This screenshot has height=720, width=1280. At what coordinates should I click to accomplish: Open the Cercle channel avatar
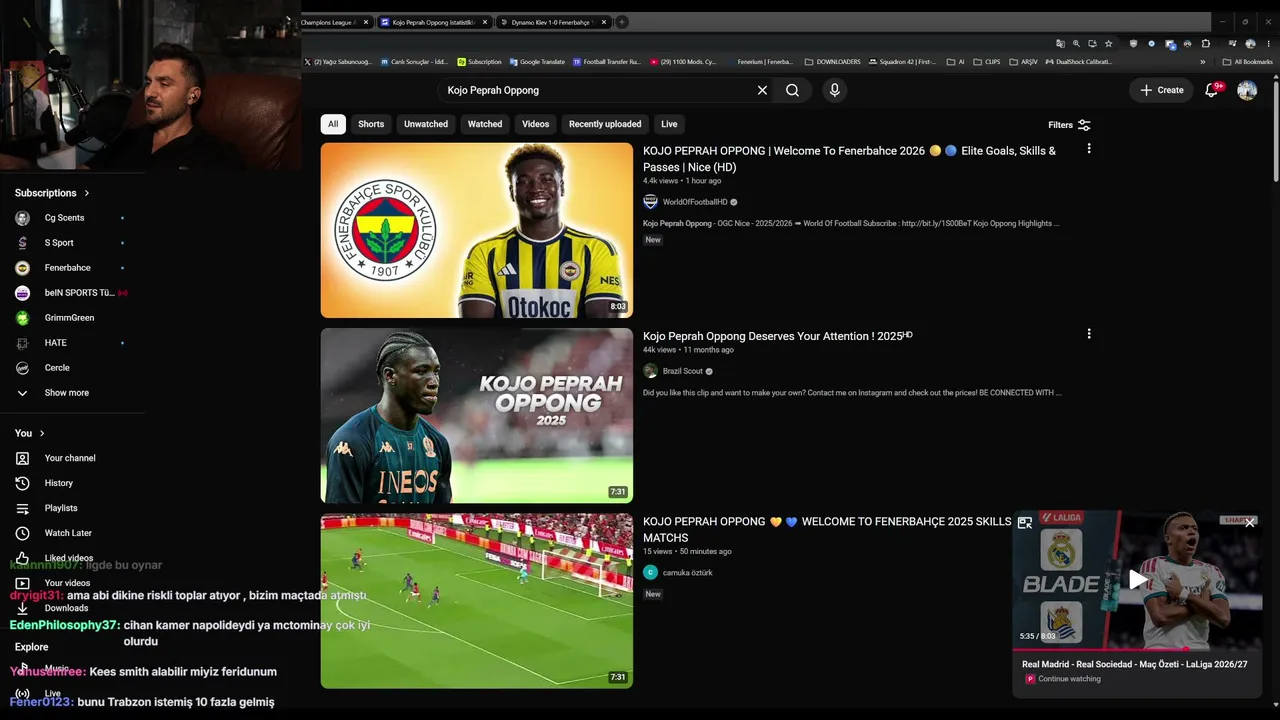click(23, 368)
